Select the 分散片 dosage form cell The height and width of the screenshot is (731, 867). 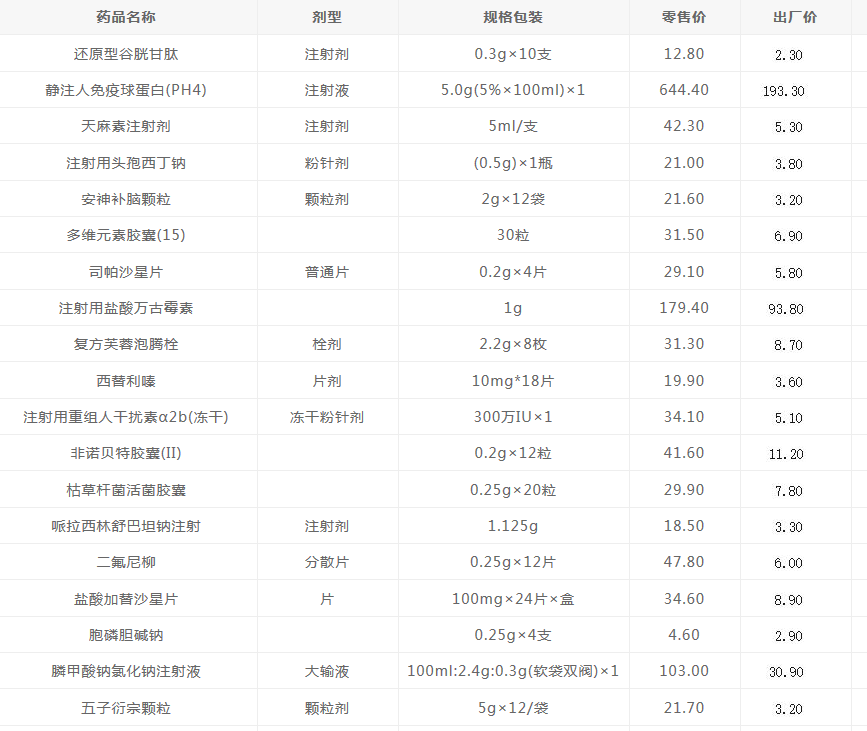point(327,562)
